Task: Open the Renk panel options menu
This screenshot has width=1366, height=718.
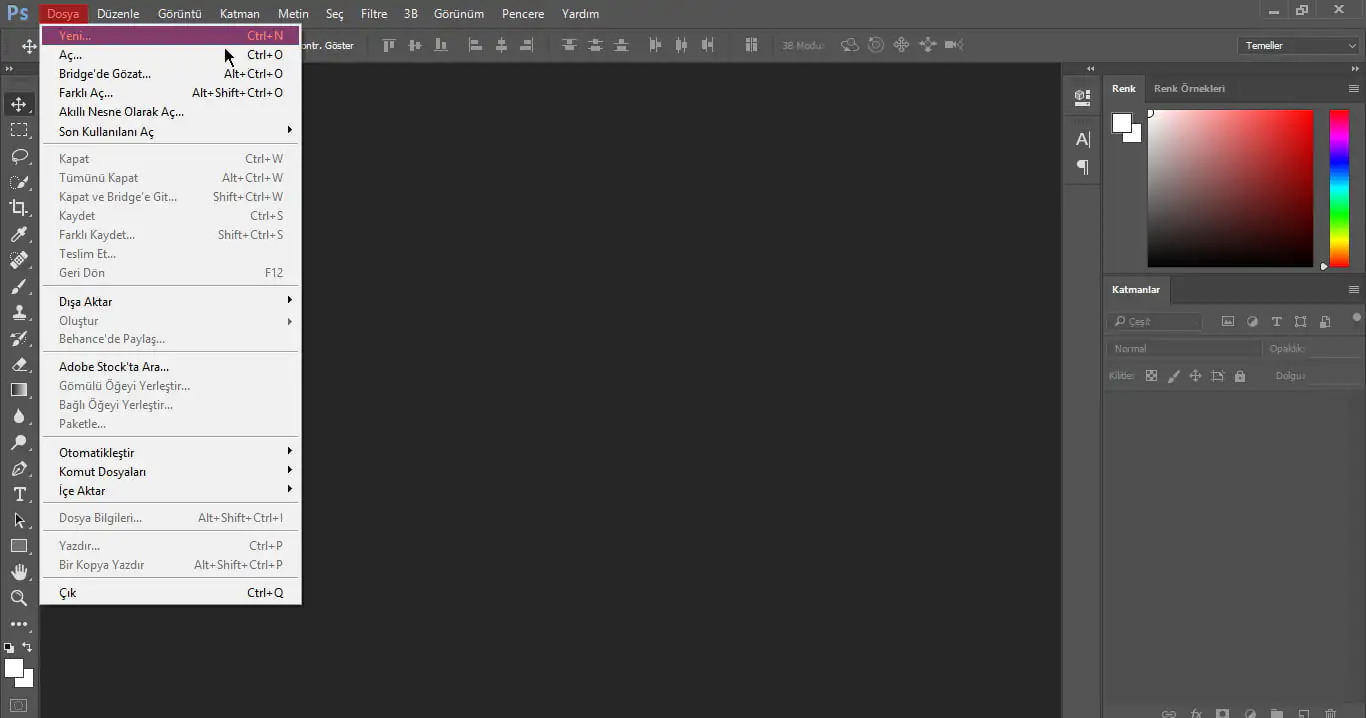Action: (x=1354, y=88)
